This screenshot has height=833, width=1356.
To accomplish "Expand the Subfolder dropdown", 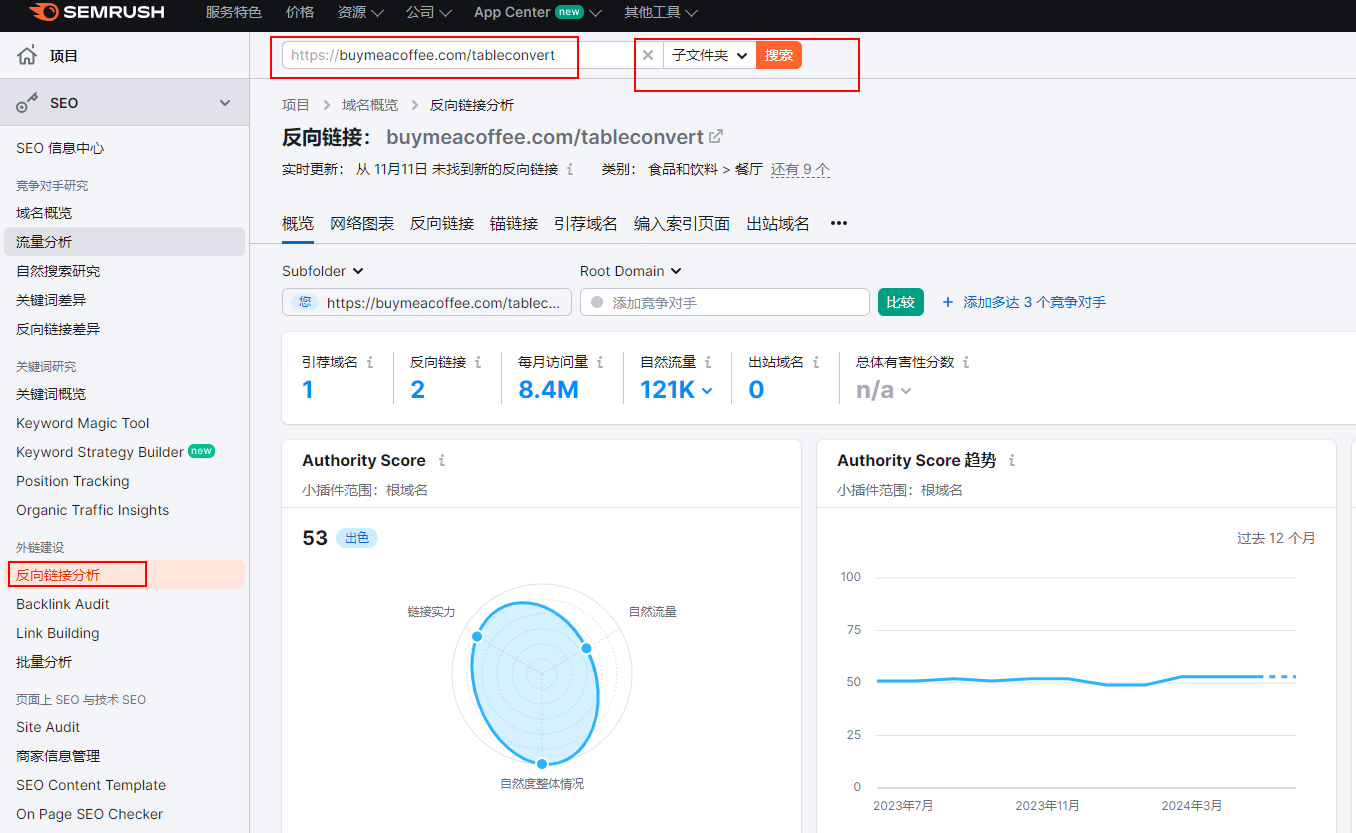I will [x=322, y=271].
